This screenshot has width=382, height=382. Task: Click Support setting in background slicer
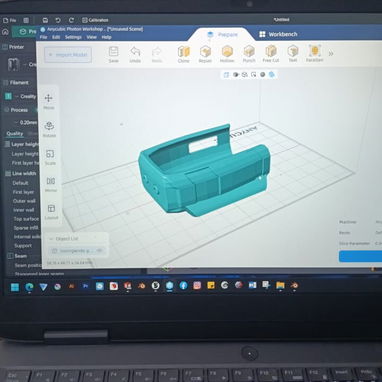point(23,246)
